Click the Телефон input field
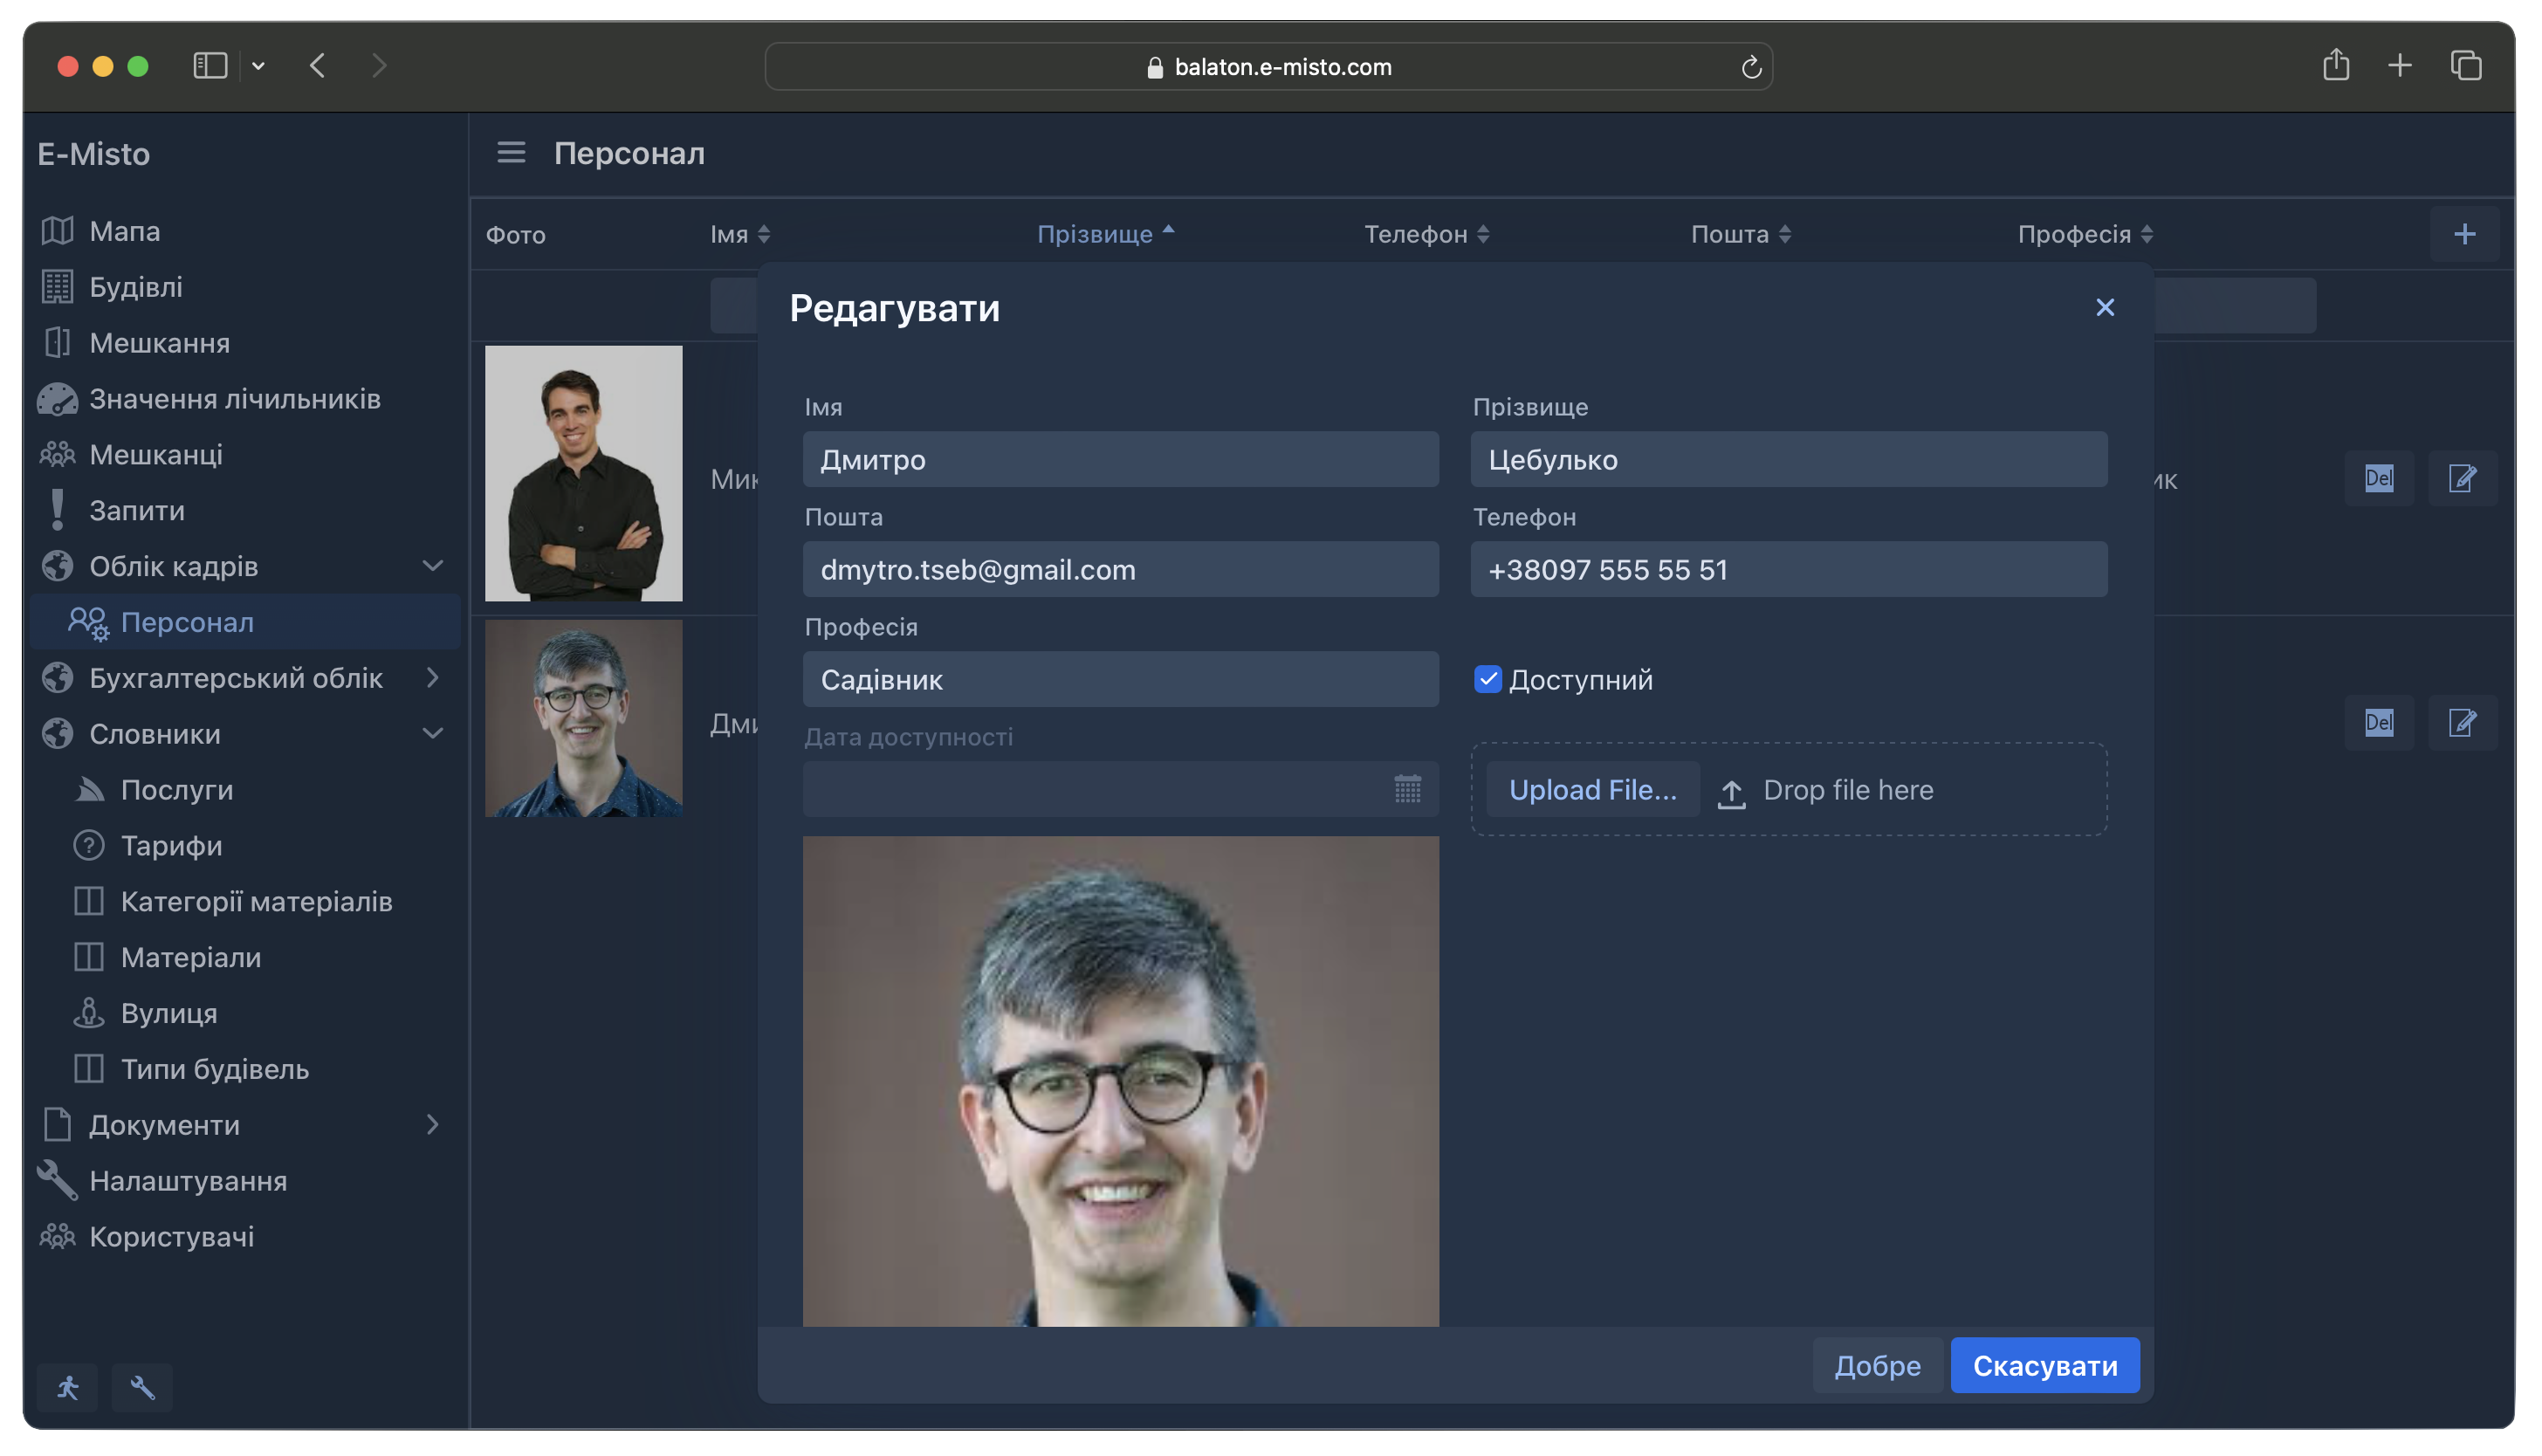The width and height of the screenshot is (2542, 1456). 1789,570
